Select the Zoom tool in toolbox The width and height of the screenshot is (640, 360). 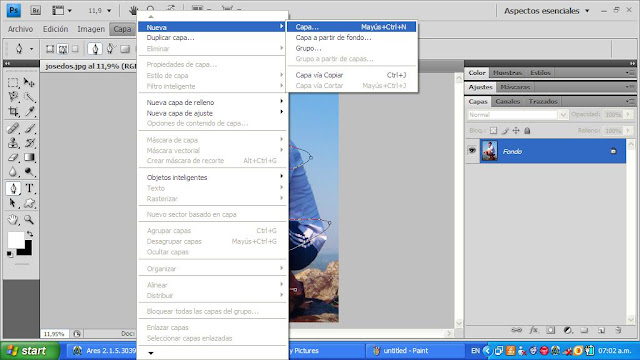29,220
